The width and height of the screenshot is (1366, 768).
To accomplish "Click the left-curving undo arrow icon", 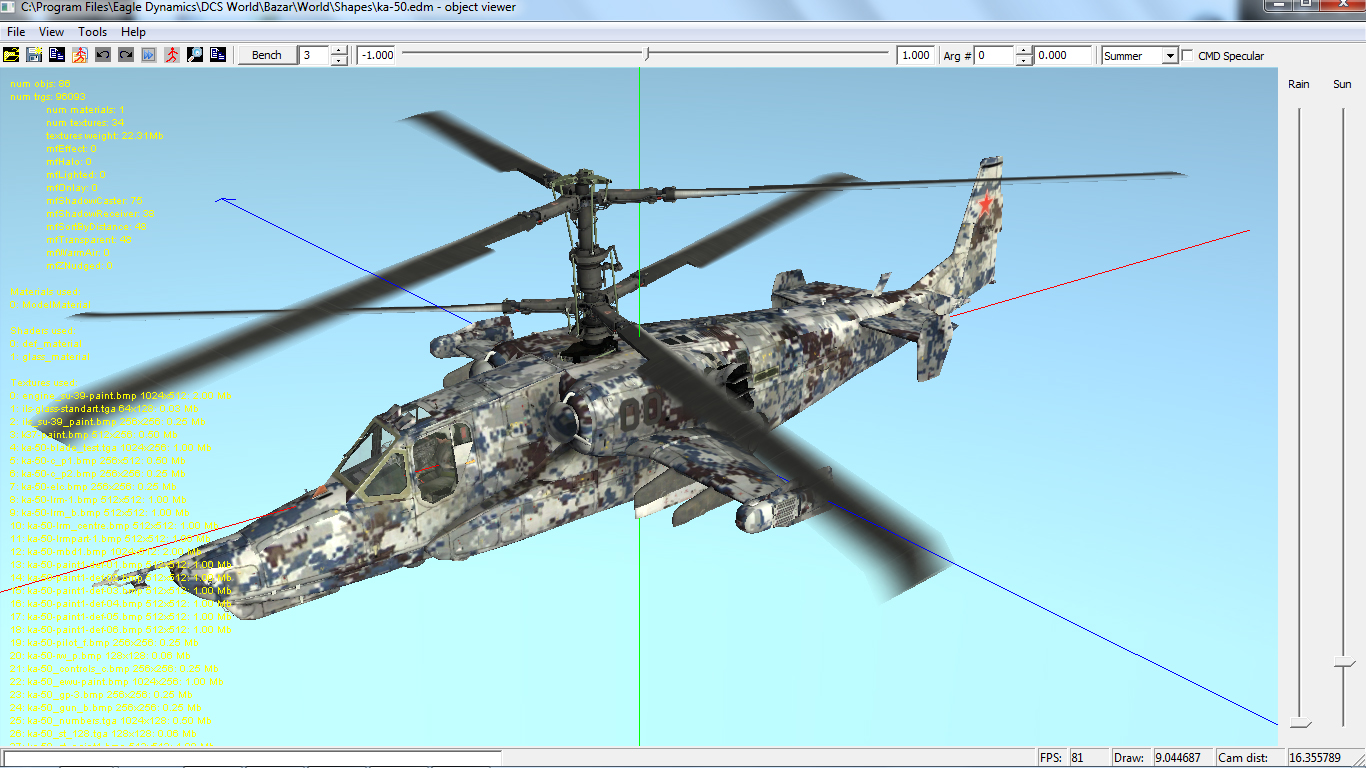I will pyautogui.click(x=102, y=55).
